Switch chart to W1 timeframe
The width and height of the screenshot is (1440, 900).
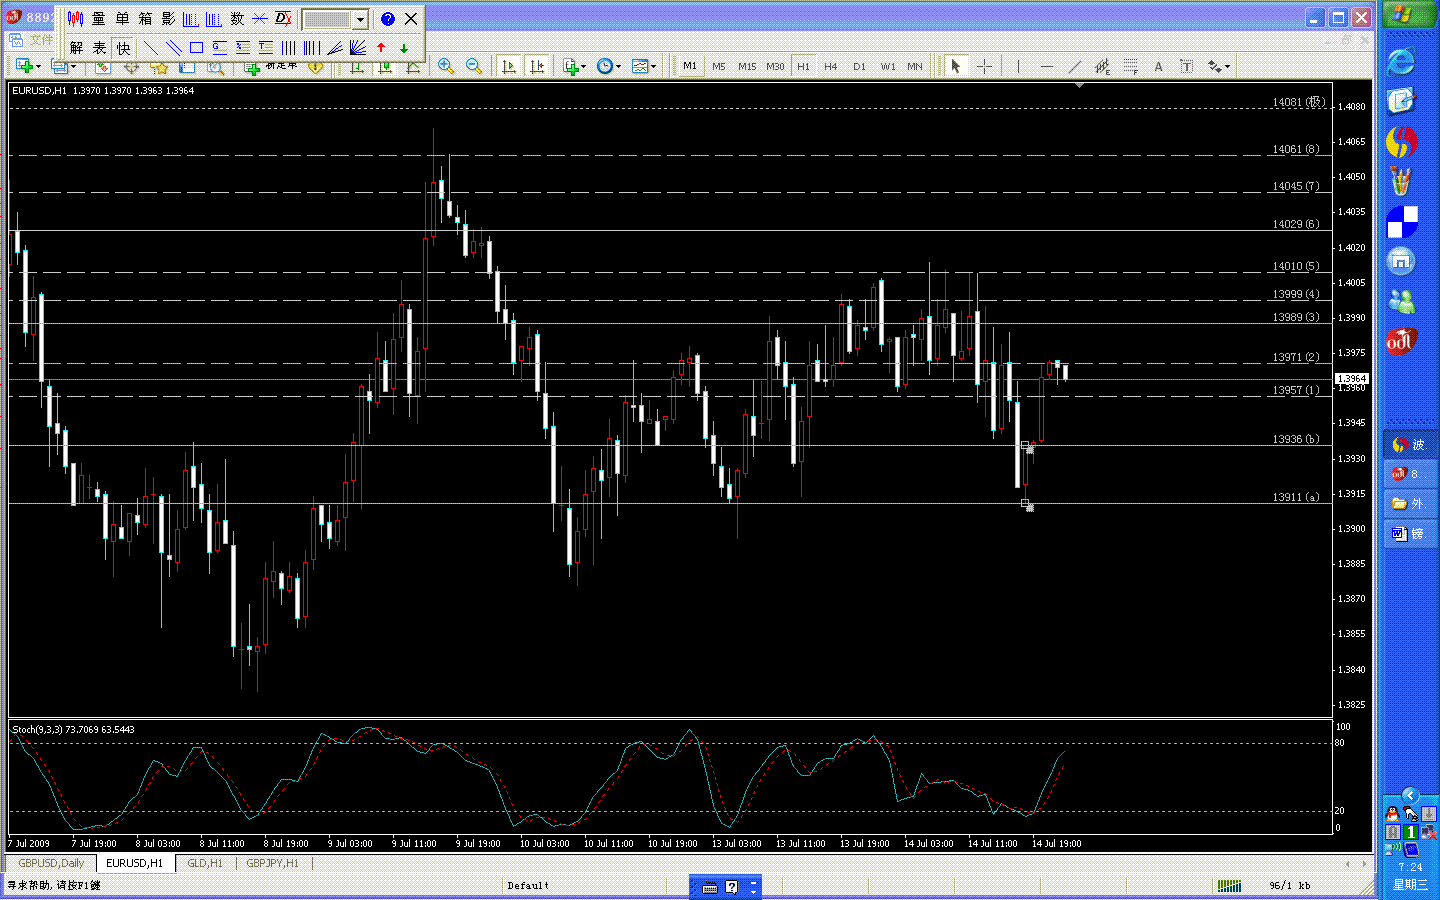pyautogui.click(x=888, y=66)
